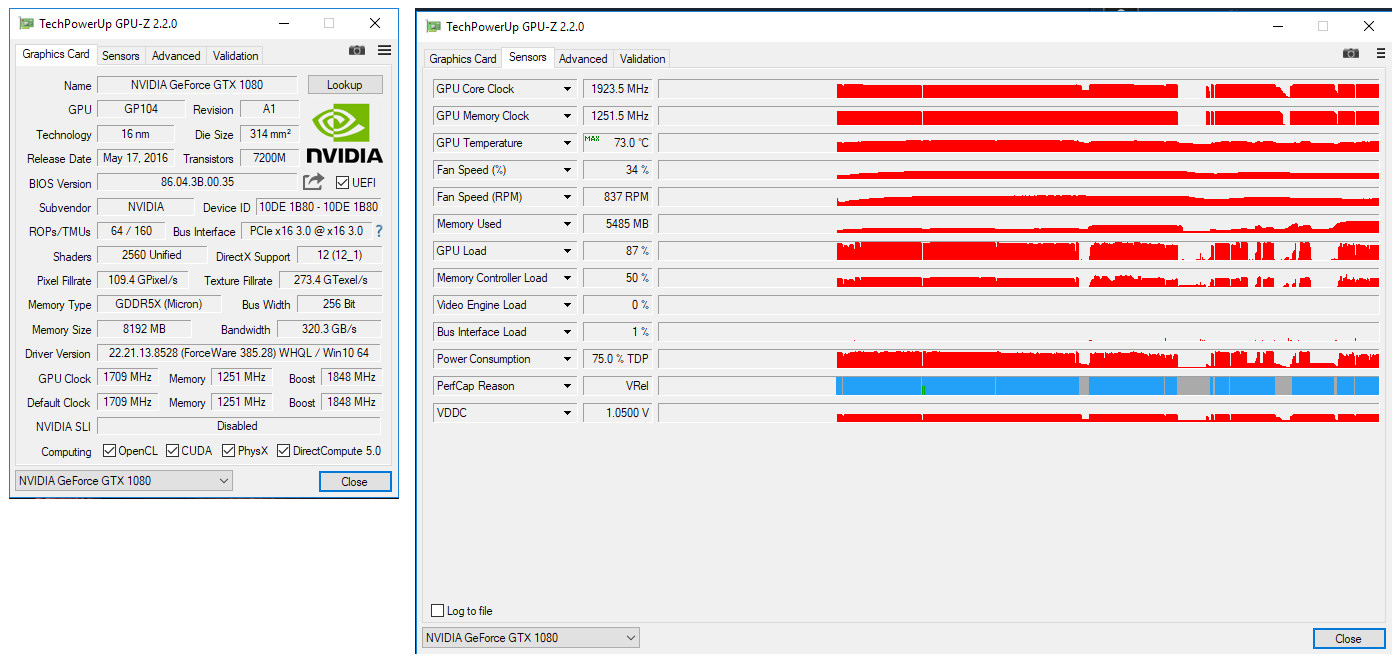
Task: Click the Fan Speed (RPM) value 837 RPM
Action: [617, 197]
